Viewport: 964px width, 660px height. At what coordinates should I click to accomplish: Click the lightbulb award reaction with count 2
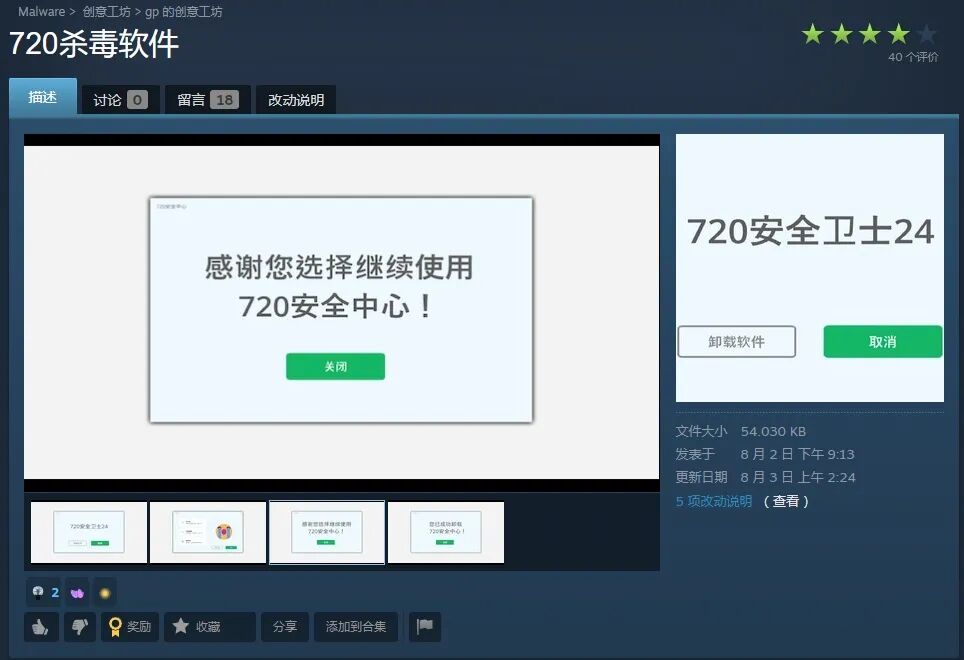point(45,592)
